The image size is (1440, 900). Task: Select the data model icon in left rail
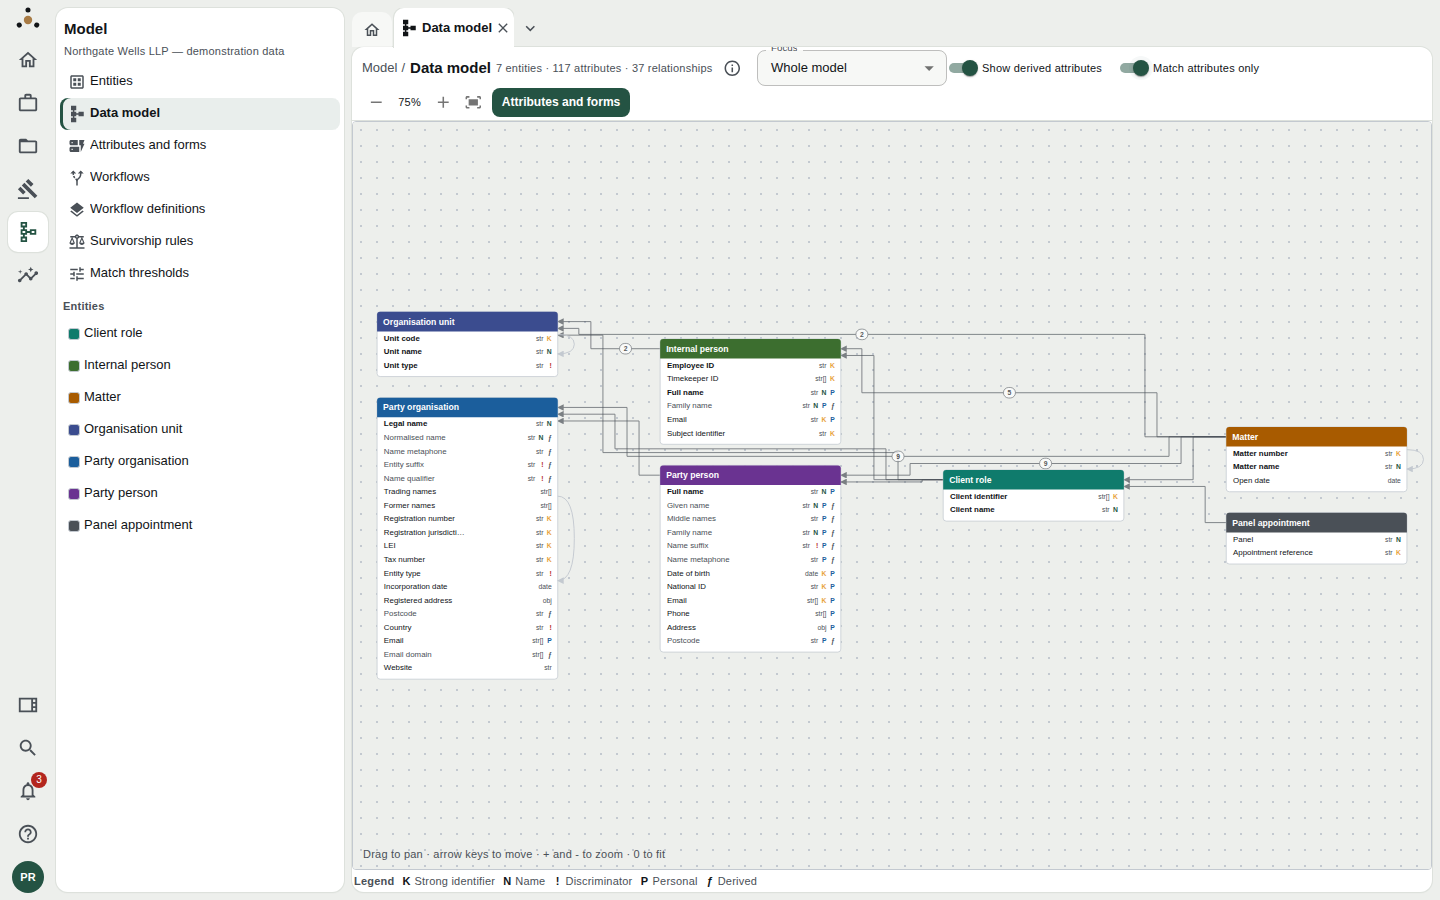tap(28, 232)
